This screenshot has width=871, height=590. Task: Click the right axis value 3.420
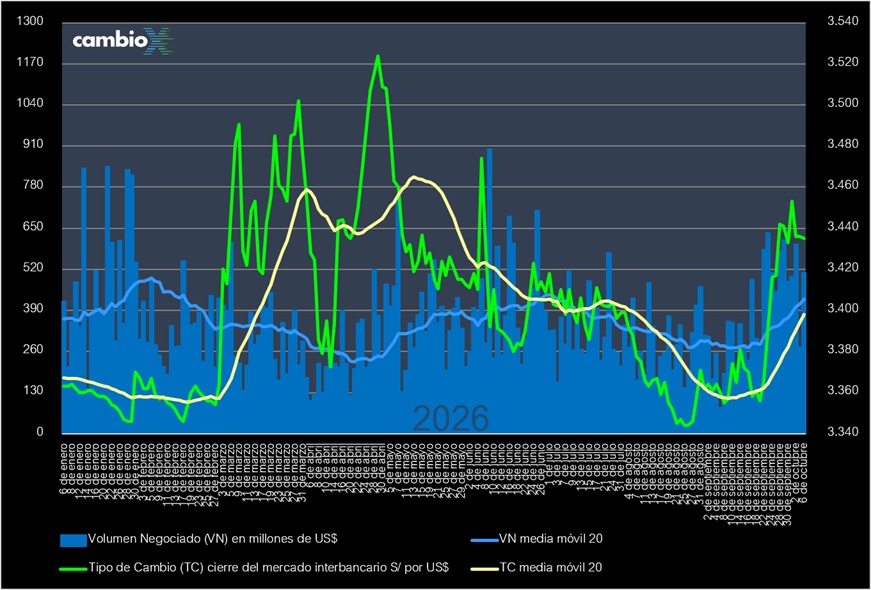843,268
